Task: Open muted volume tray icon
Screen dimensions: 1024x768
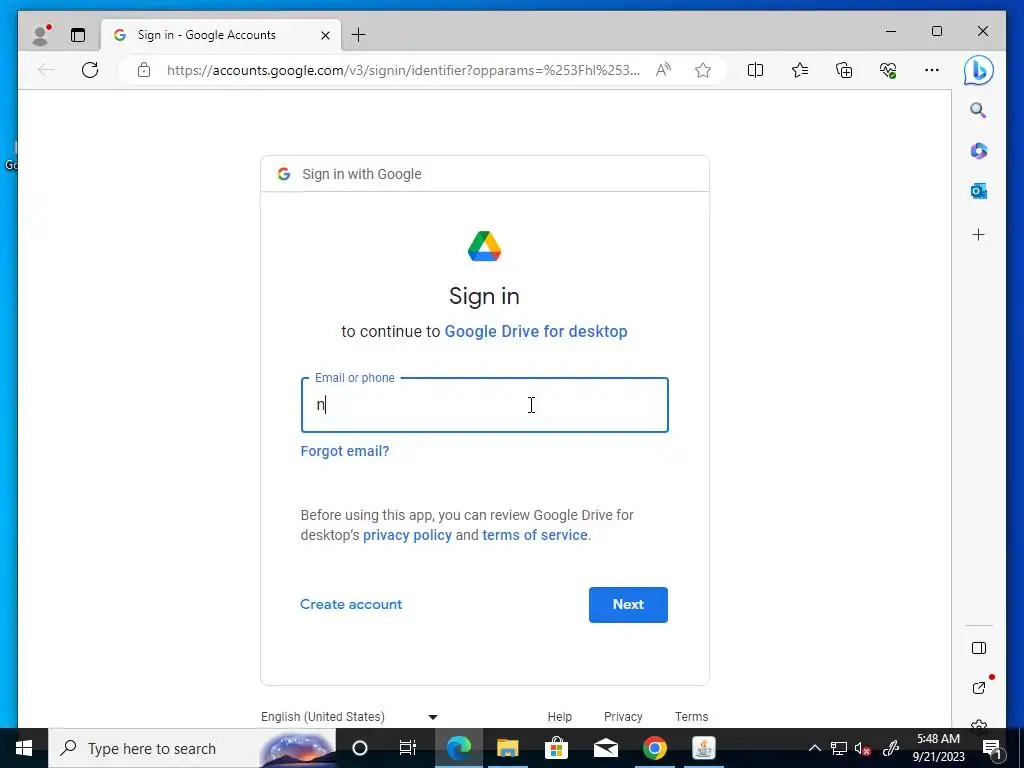Action: click(x=863, y=748)
